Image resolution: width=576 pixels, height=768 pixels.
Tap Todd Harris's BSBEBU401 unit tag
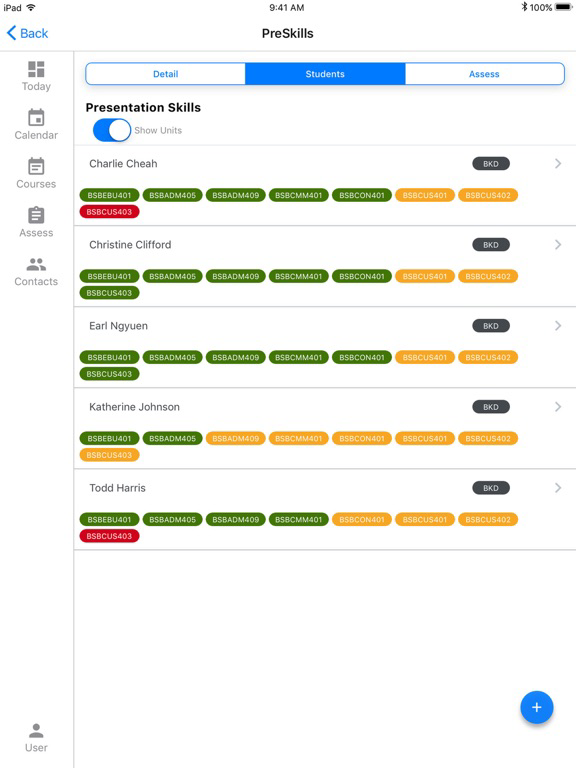pos(109,520)
